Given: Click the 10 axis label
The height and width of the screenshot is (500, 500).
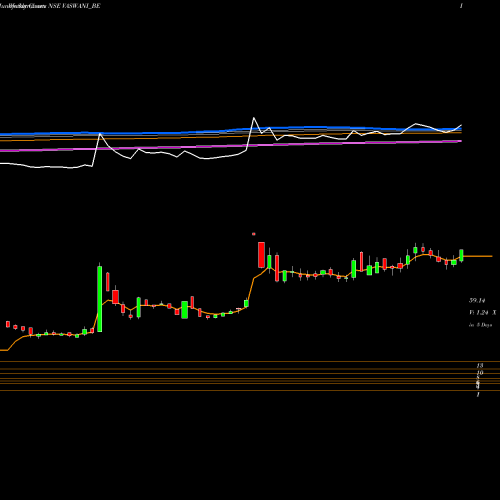Looking at the screenshot, I should pos(480,373).
